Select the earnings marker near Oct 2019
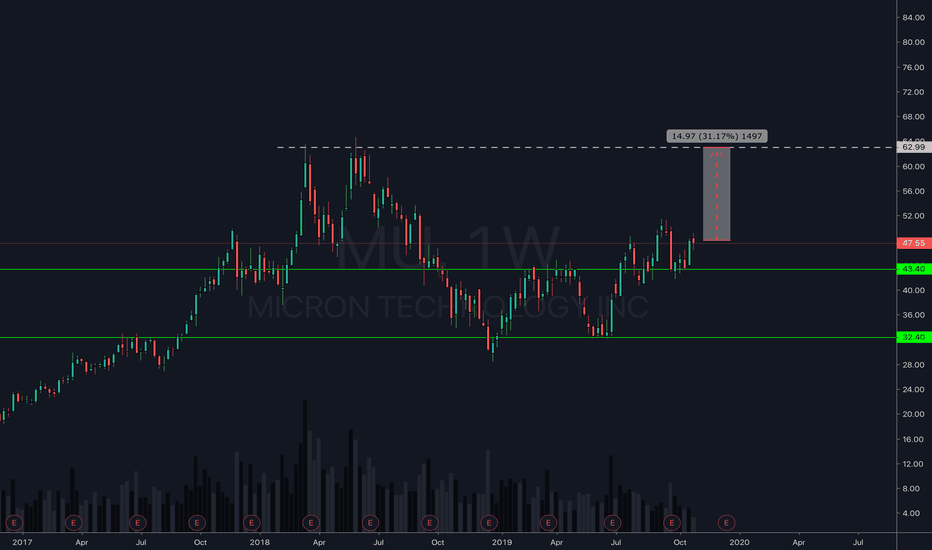The height and width of the screenshot is (550, 932). tap(672, 523)
